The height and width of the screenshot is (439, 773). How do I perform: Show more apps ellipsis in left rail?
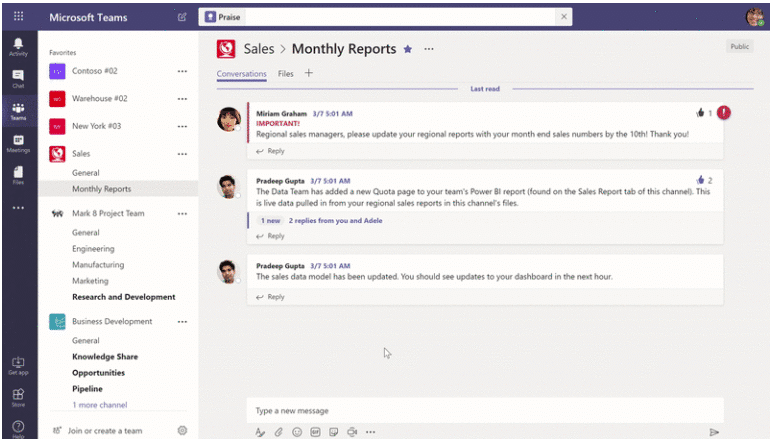pos(18,208)
